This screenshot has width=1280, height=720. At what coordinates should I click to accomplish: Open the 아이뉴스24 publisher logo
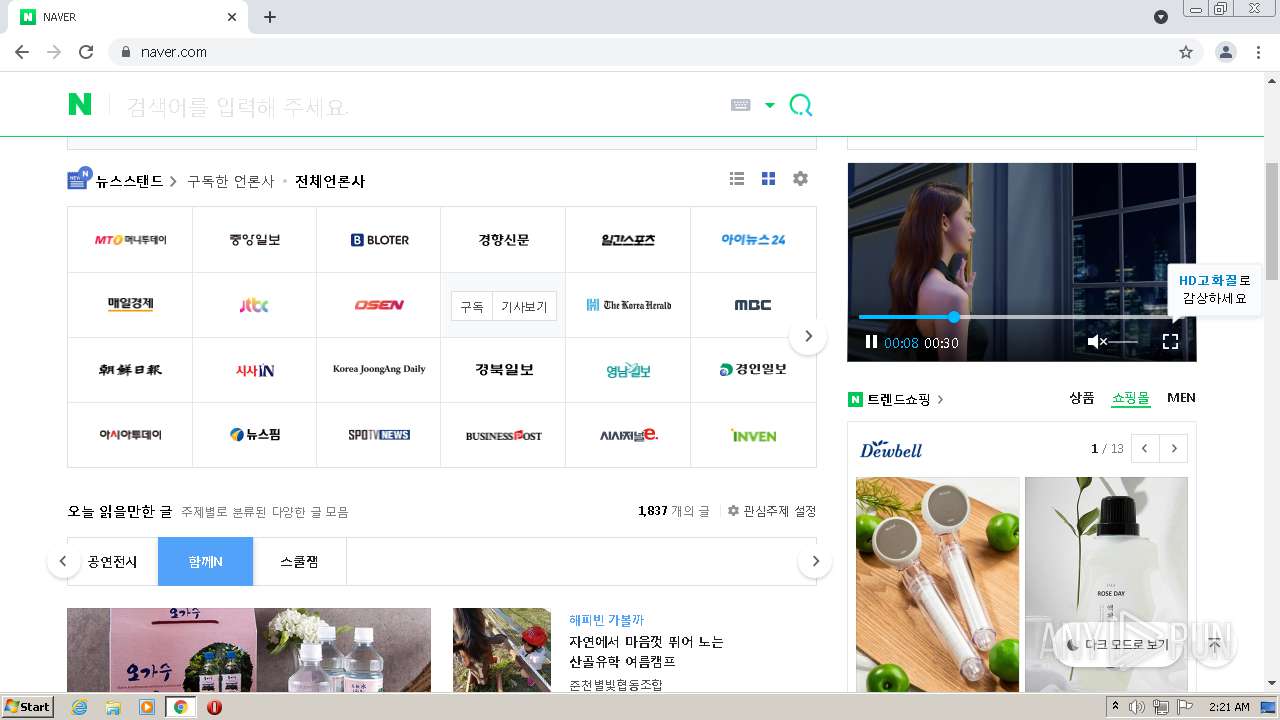click(x=753, y=240)
